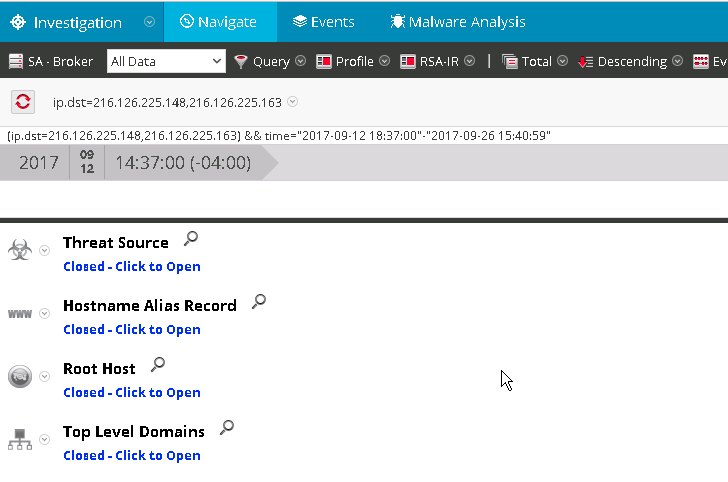Image resolution: width=728 pixels, height=482 pixels.
Task: Click the 2017 year segment in timeline
Action: [39, 162]
